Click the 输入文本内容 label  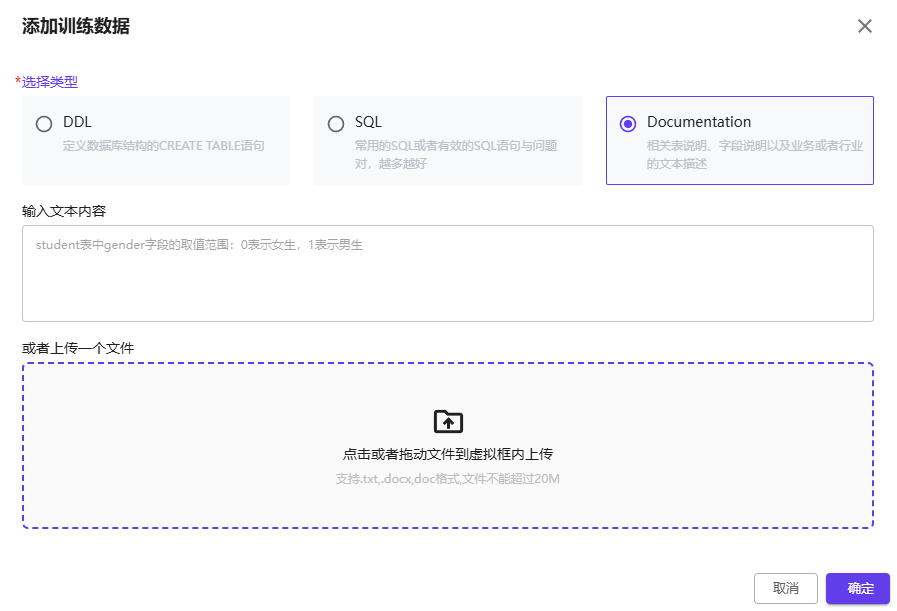click(x=64, y=211)
